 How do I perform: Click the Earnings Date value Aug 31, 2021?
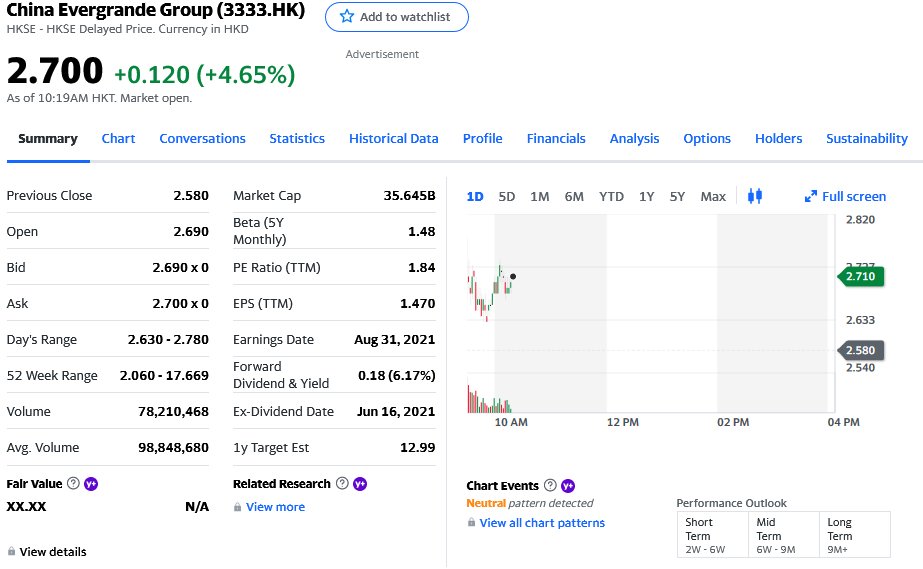pyautogui.click(x=394, y=340)
